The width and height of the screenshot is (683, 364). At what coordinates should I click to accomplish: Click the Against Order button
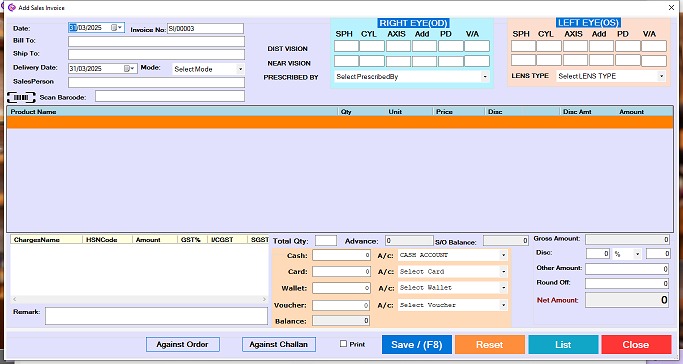tap(183, 344)
